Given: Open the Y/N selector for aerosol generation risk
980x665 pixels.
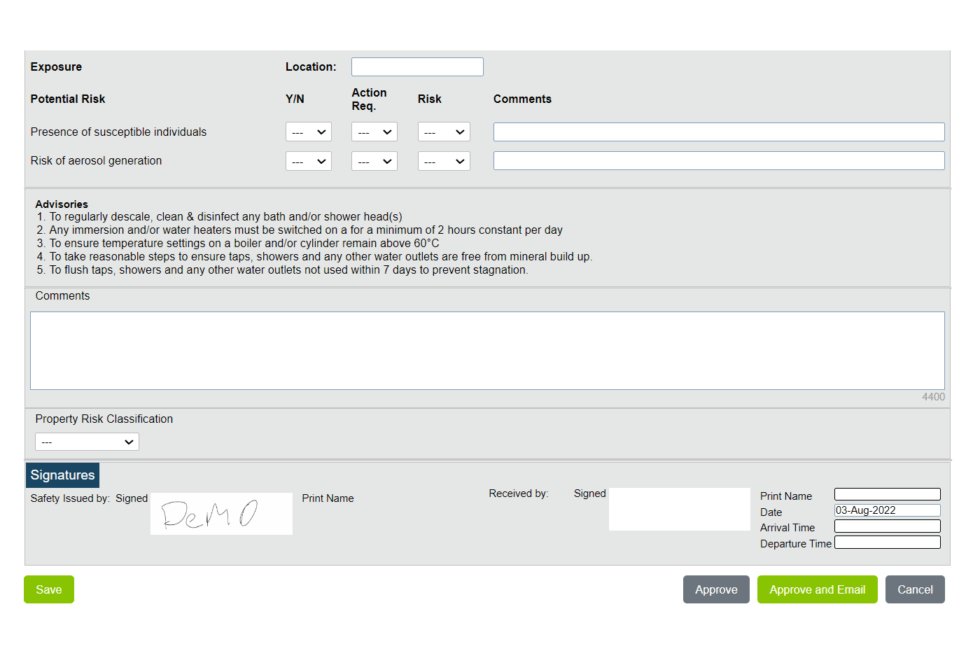Looking at the screenshot, I should [x=308, y=160].
